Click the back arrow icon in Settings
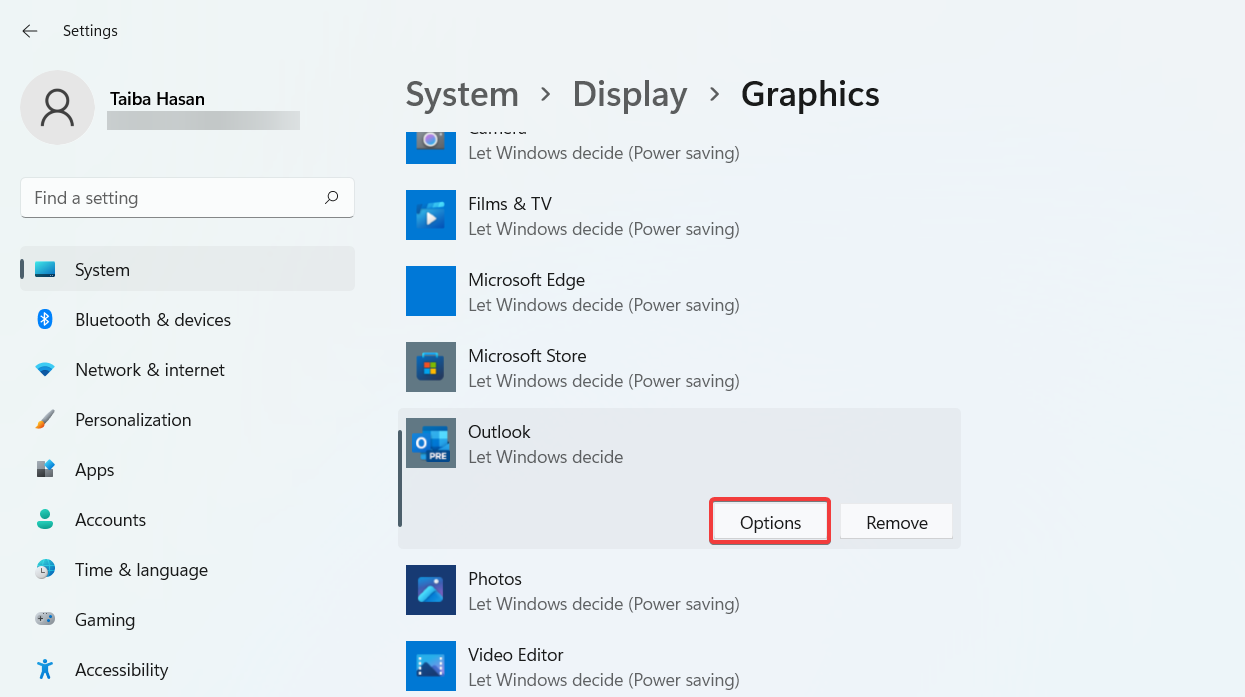Viewport: 1245px width, 697px height. (30, 31)
